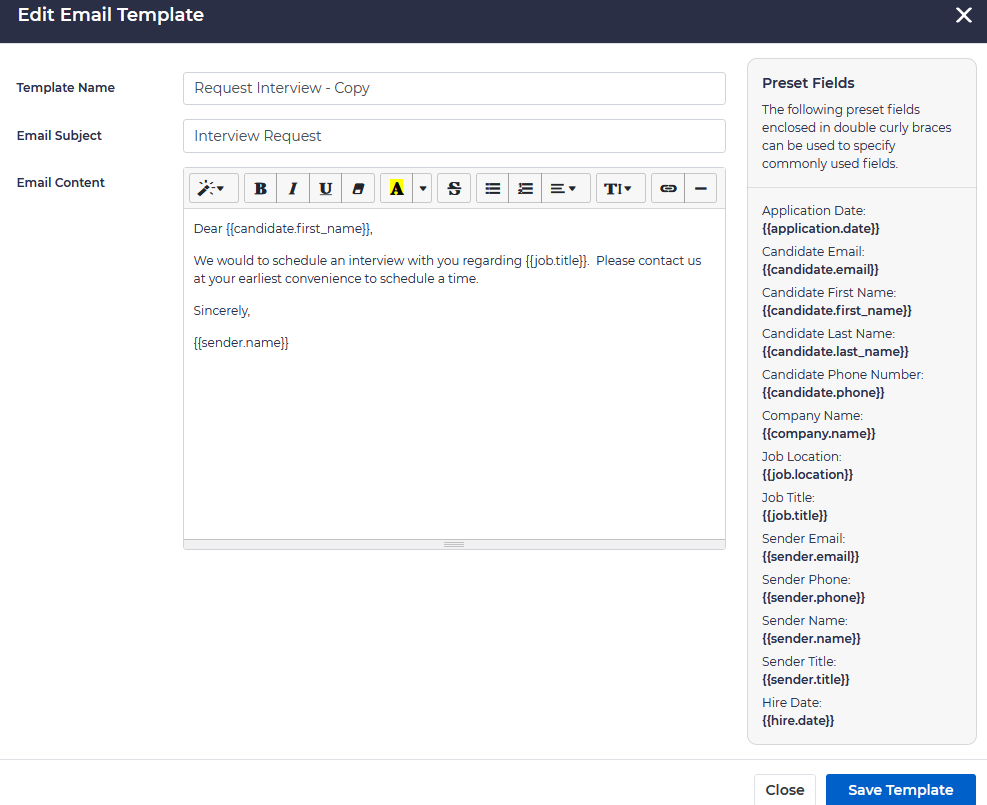Image resolution: width=987 pixels, height=805 pixels.
Task: Click the Email Subject field
Action: pos(454,136)
